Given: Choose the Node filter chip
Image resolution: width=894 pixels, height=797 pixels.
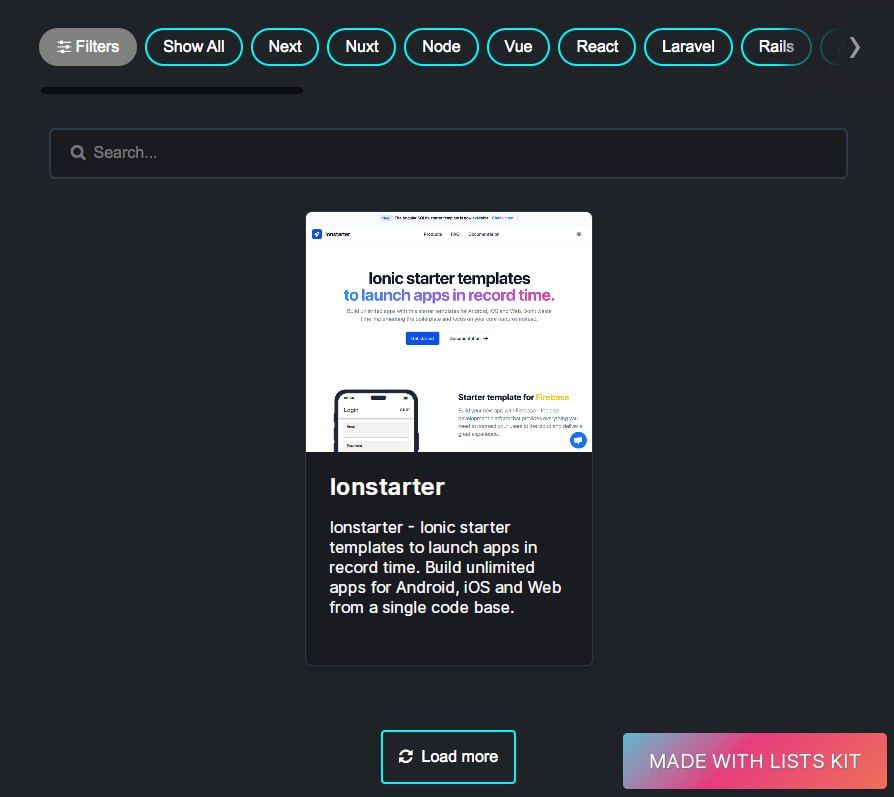Looking at the screenshot, I should click(x=441, y=47).
